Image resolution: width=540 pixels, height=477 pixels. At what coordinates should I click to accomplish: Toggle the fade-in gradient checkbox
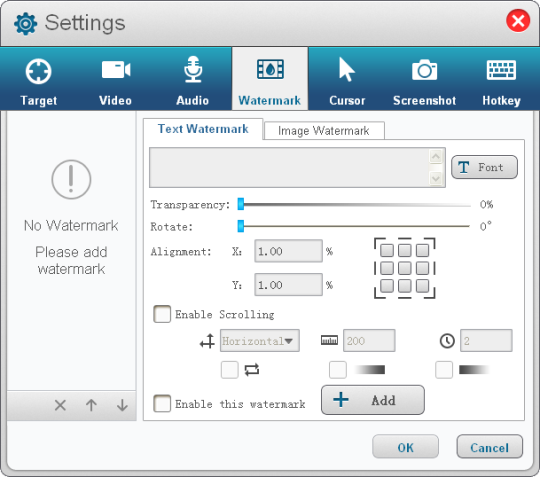[x=338, y=370]
